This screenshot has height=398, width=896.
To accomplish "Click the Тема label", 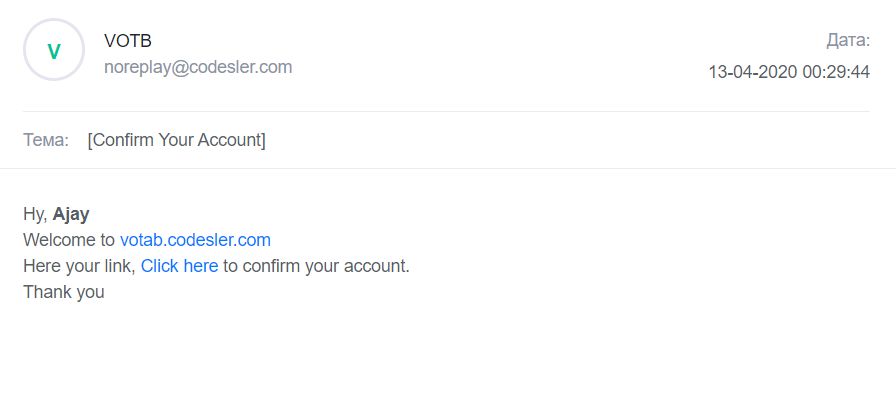I will pyautogui.click(x=46, y=140).
